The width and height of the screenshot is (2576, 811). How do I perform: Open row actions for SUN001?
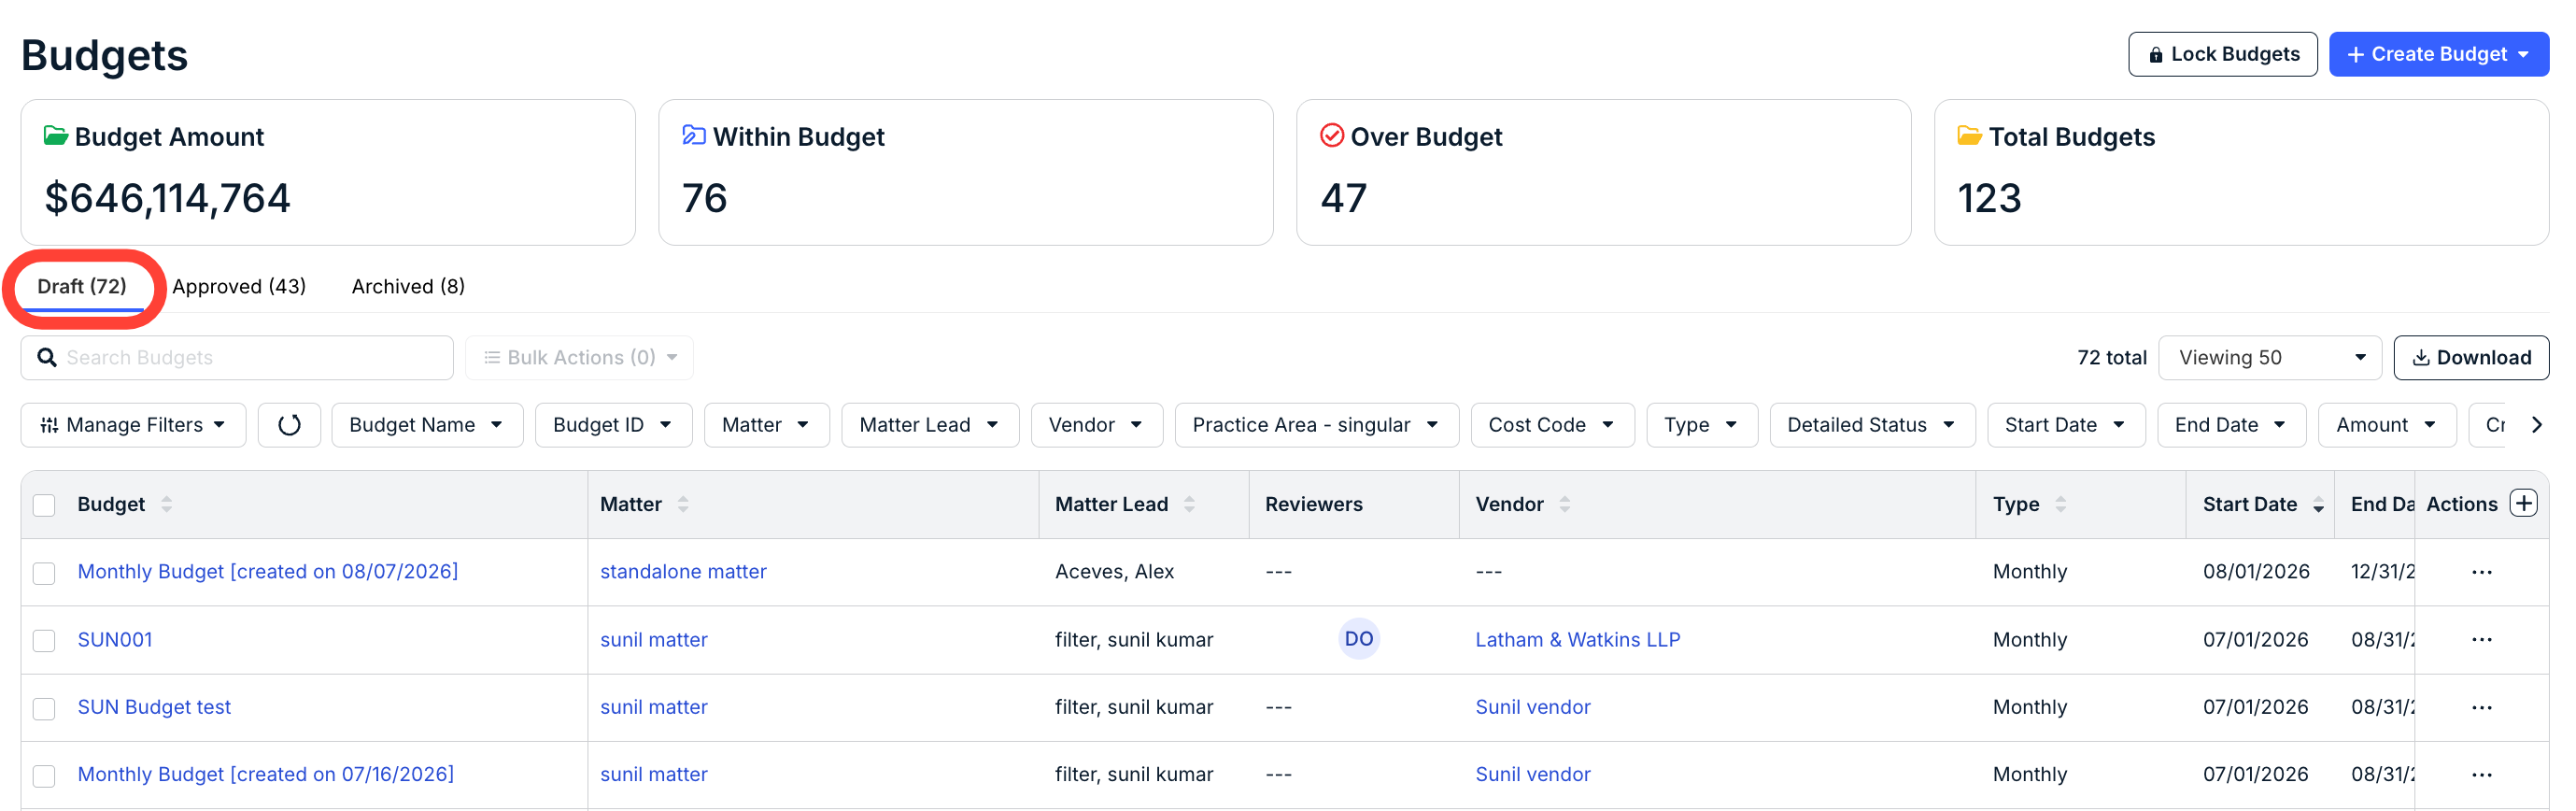(x=2481, y=640)
